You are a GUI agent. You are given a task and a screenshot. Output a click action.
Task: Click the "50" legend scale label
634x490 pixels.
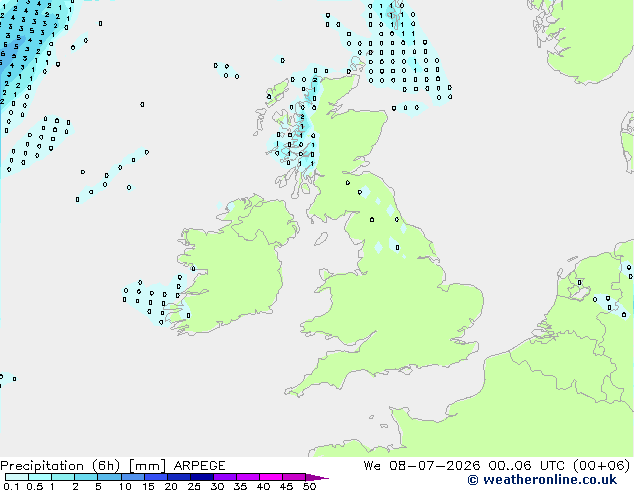[x=309, y=486]
